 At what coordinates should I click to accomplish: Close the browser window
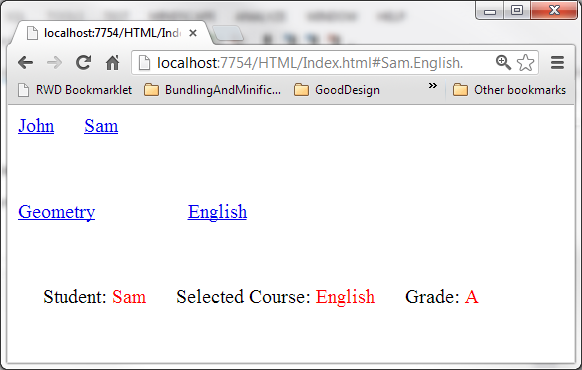[554, 10]
